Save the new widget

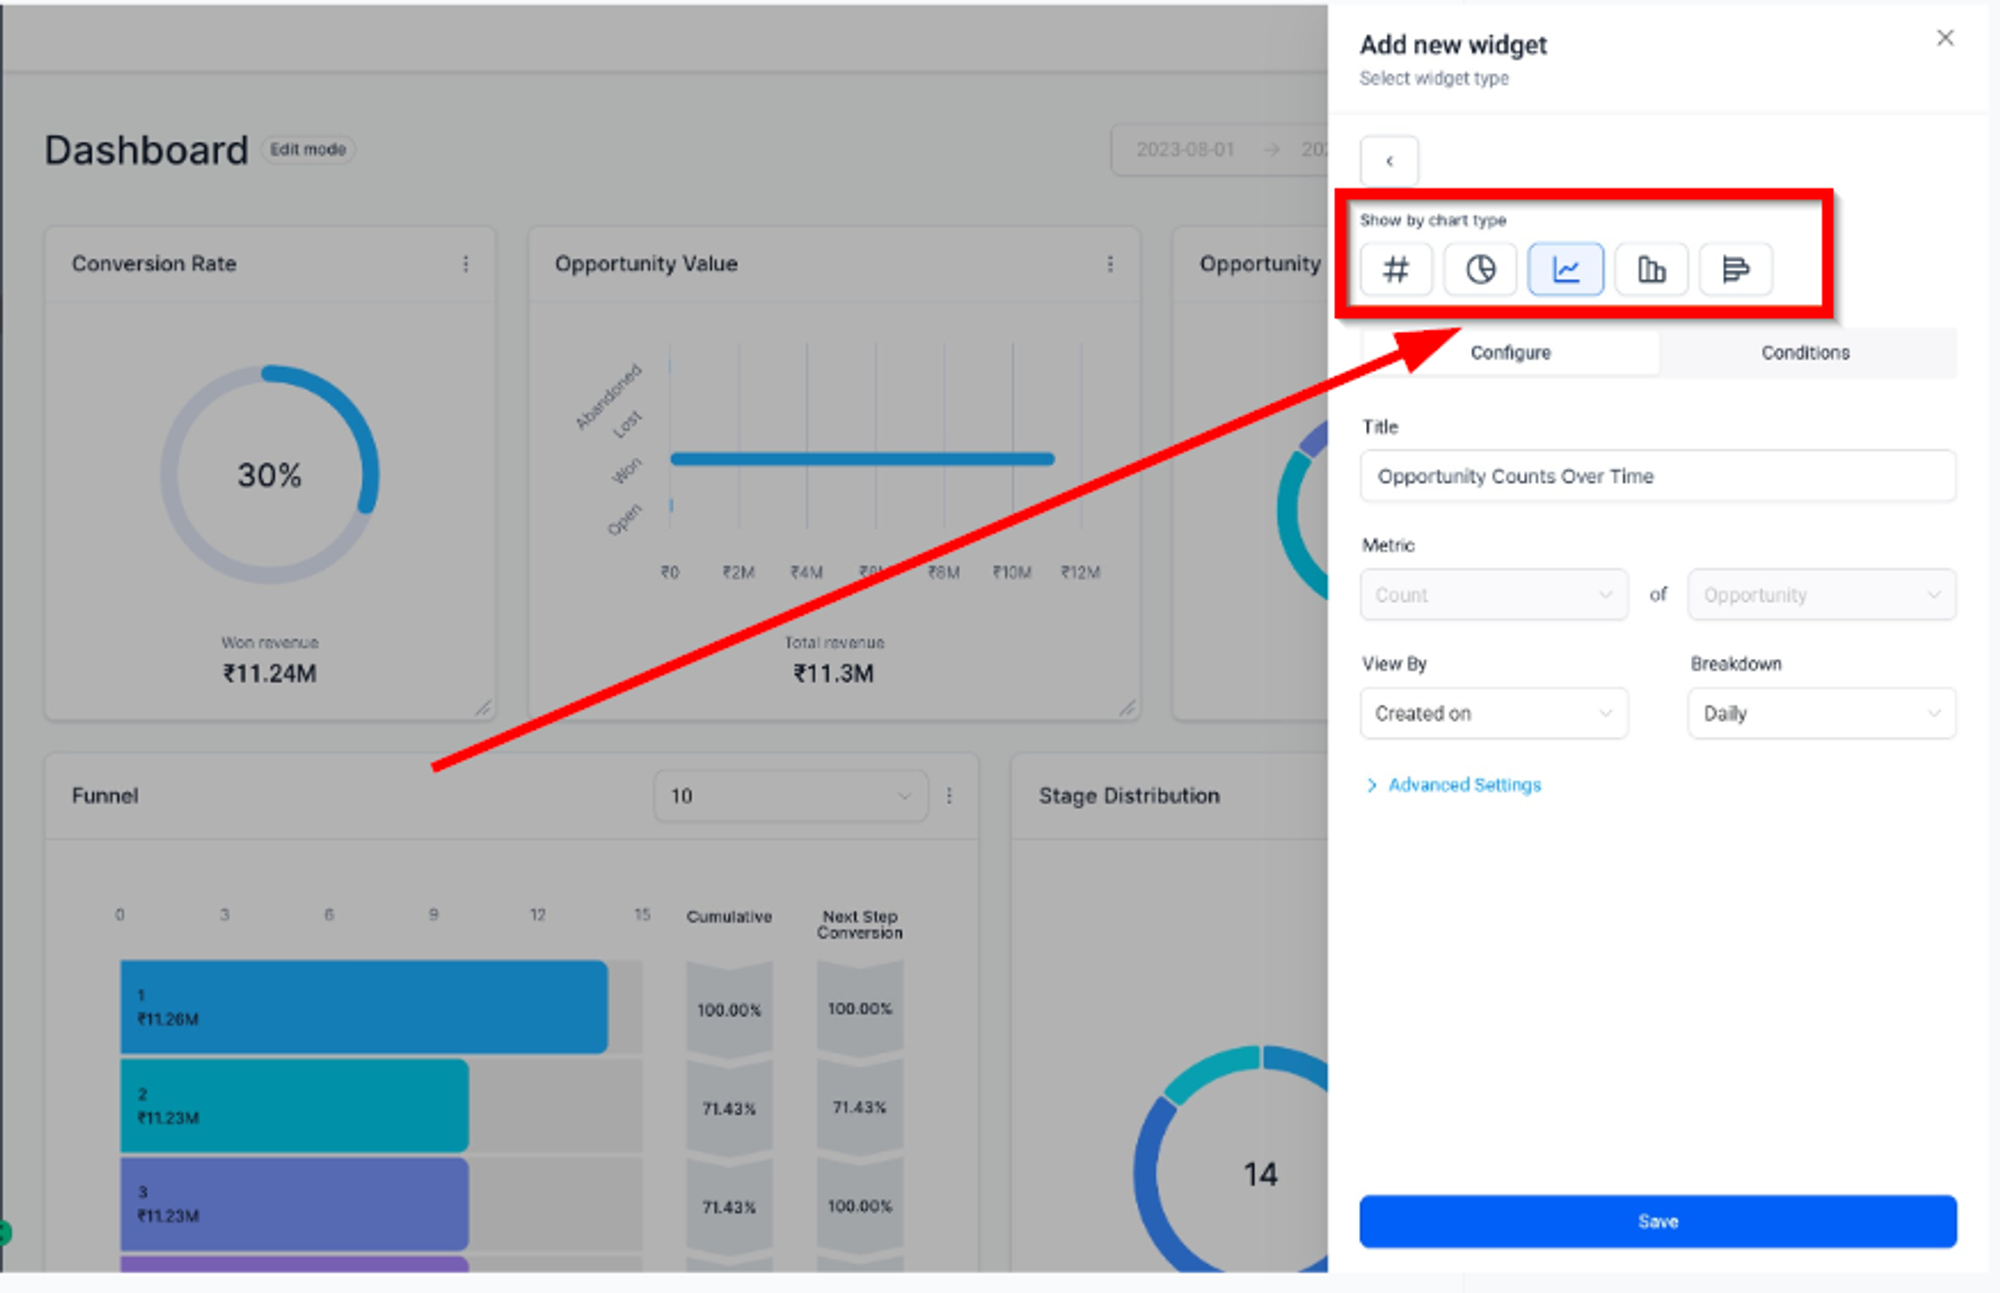[1658, 1221]
